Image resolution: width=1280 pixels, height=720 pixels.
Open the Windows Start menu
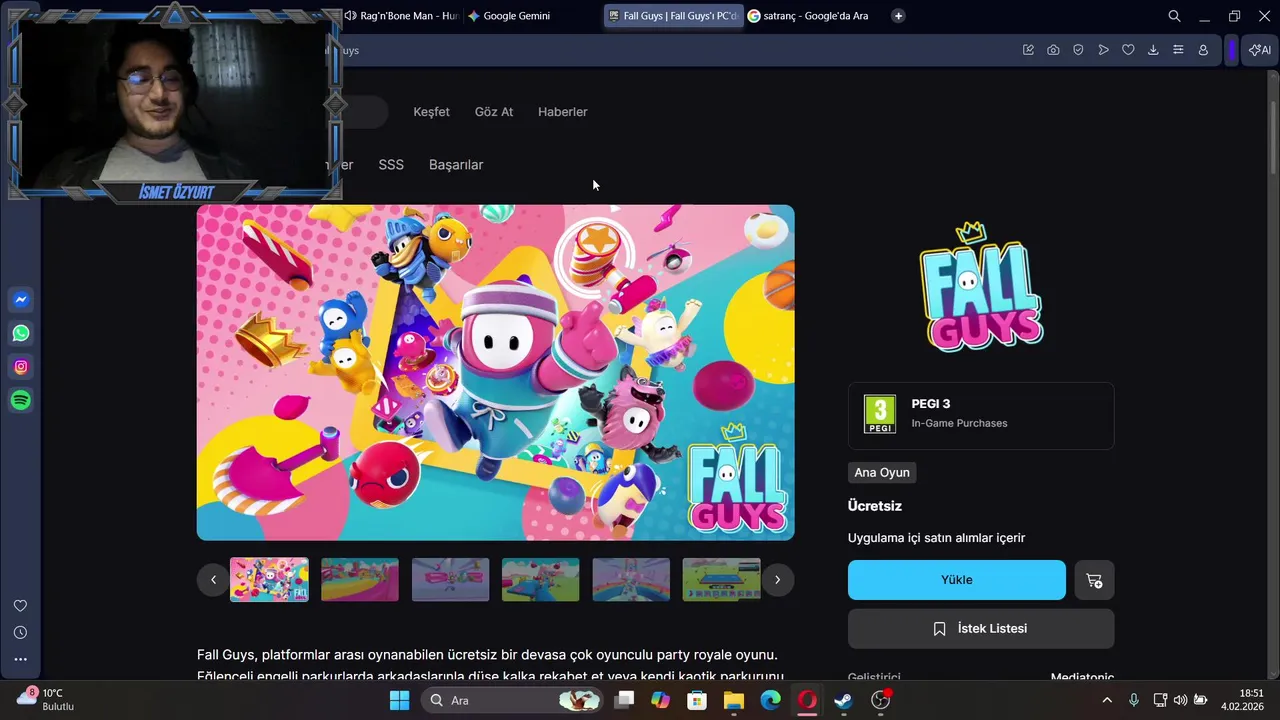coord(399,700)
